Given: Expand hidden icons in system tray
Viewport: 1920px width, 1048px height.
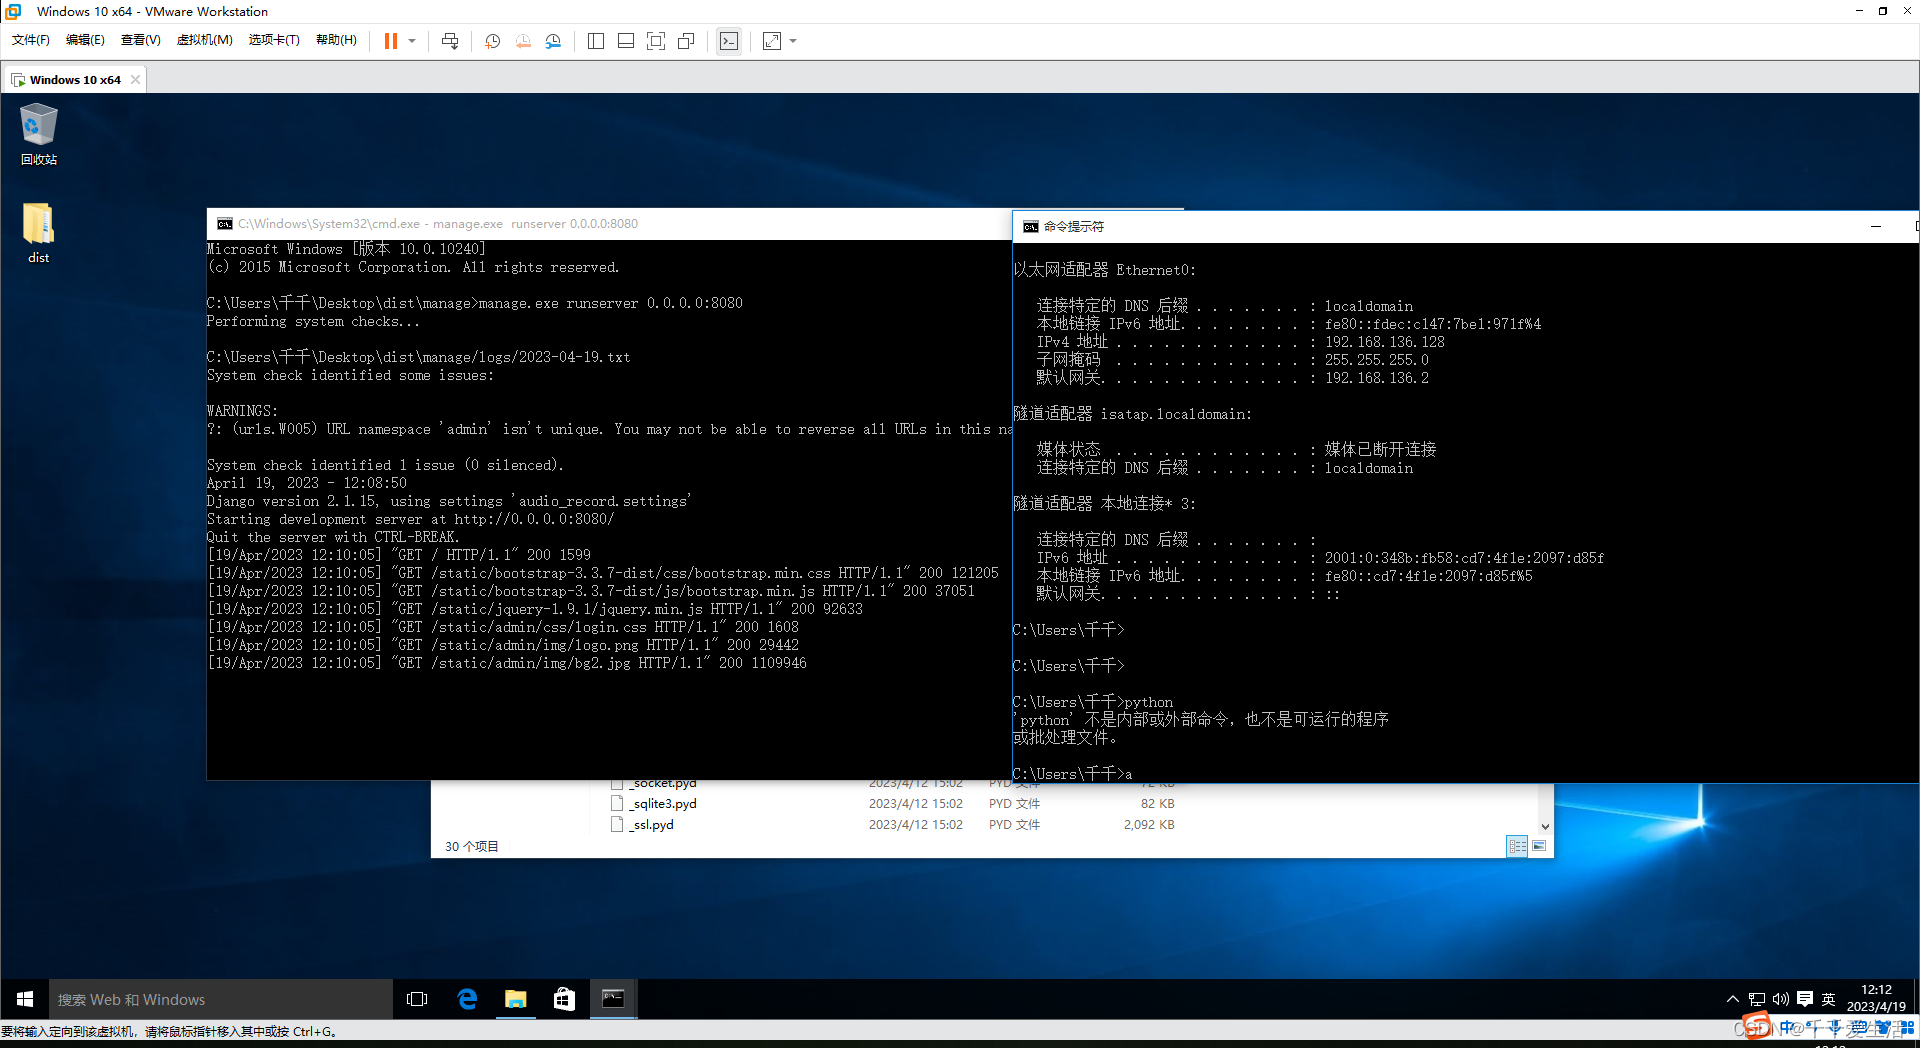Looking at the screenshot, I should (x=1732, y=998).
